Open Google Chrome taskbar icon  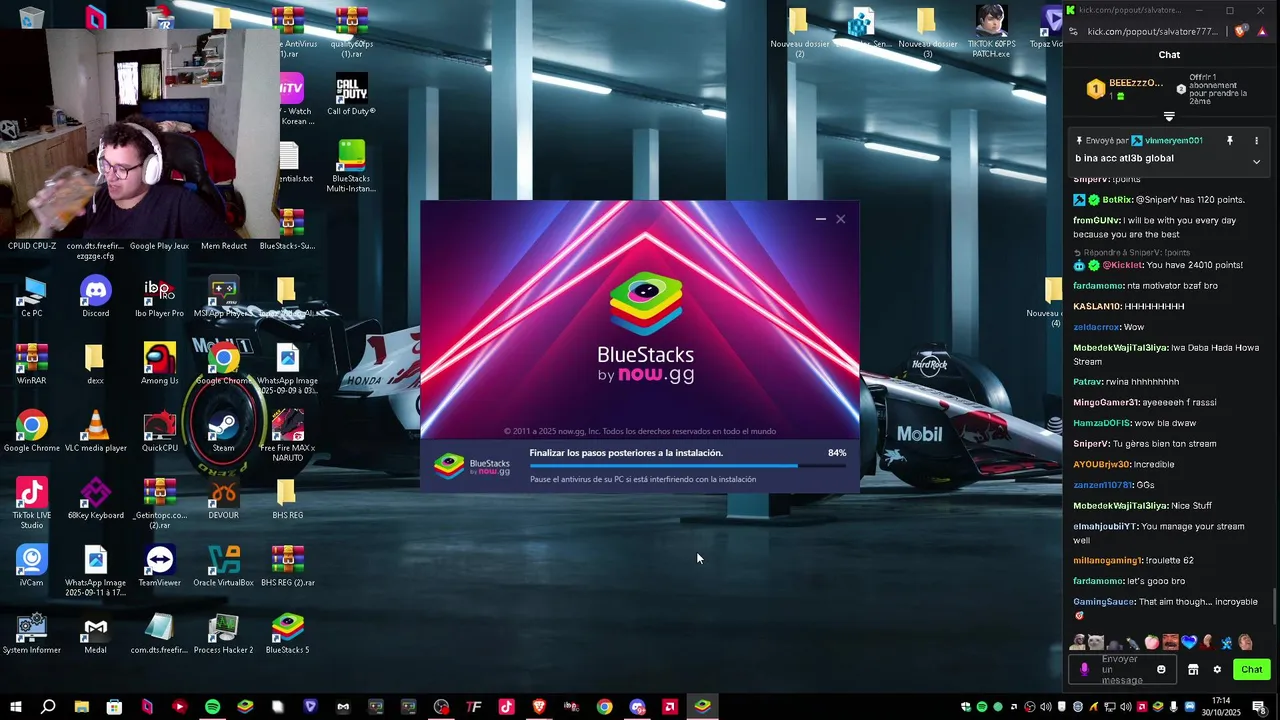tap(604, 707)
